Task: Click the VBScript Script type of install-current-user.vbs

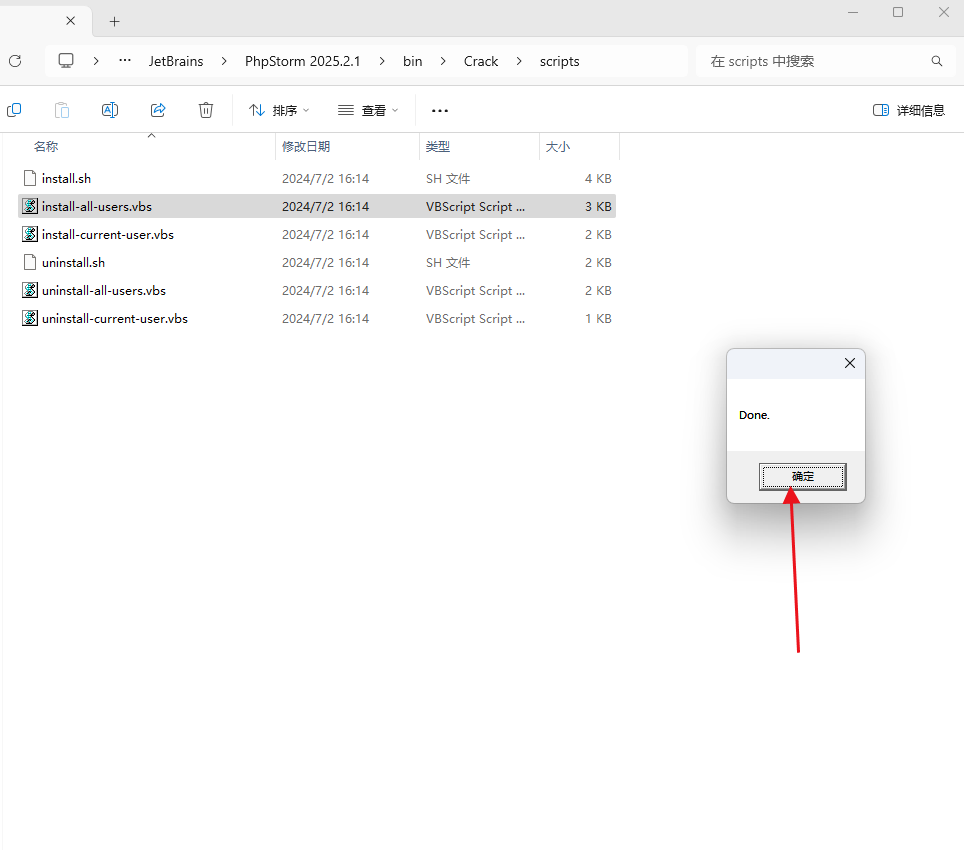Action: point(475,235)
